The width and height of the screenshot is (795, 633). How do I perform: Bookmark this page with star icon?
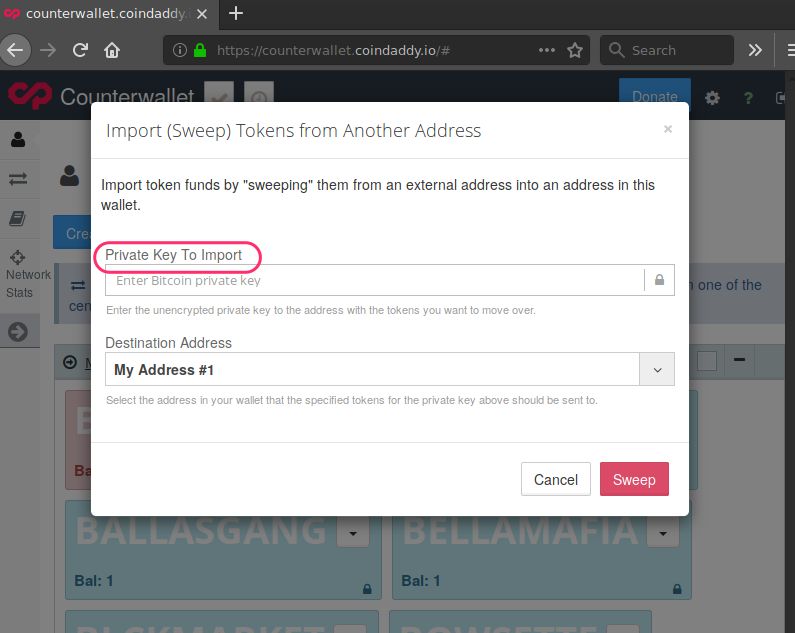pyautogui.click(x=575, y=50)
